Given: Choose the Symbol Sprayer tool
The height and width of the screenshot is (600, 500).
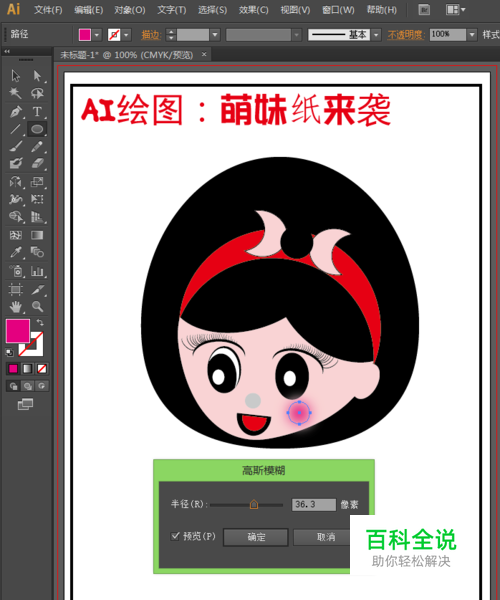Looking at the screenshot, I should (x=15, y=271).
